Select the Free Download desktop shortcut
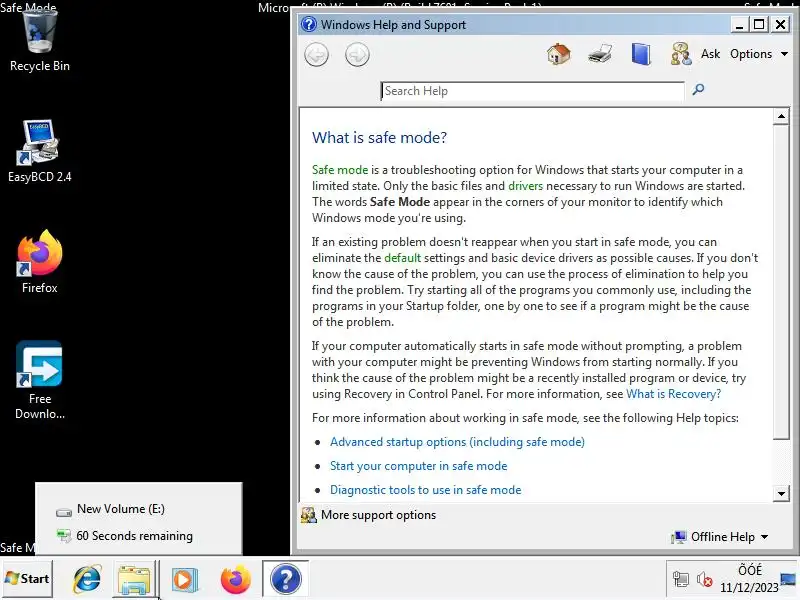 pyautogui.click(x=40, y=381)
